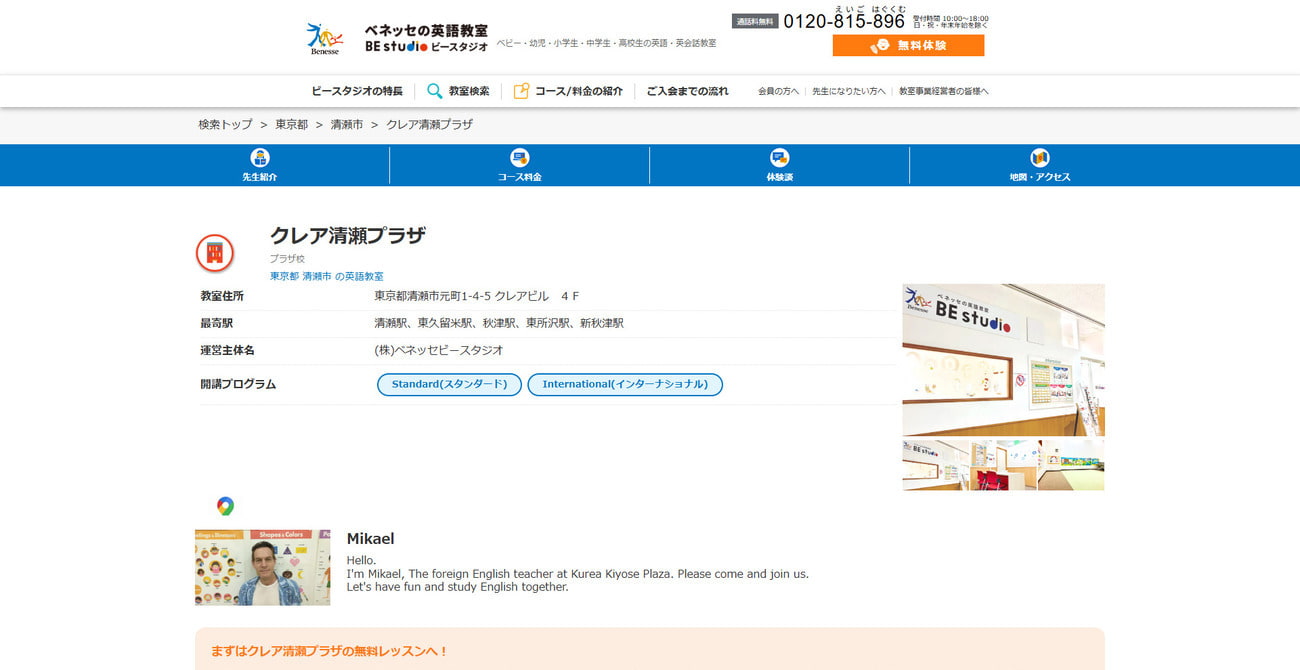Viewport: 1300px width, 670px height.
Task: View the main BE studio classroom photo
Action: 1003,360
